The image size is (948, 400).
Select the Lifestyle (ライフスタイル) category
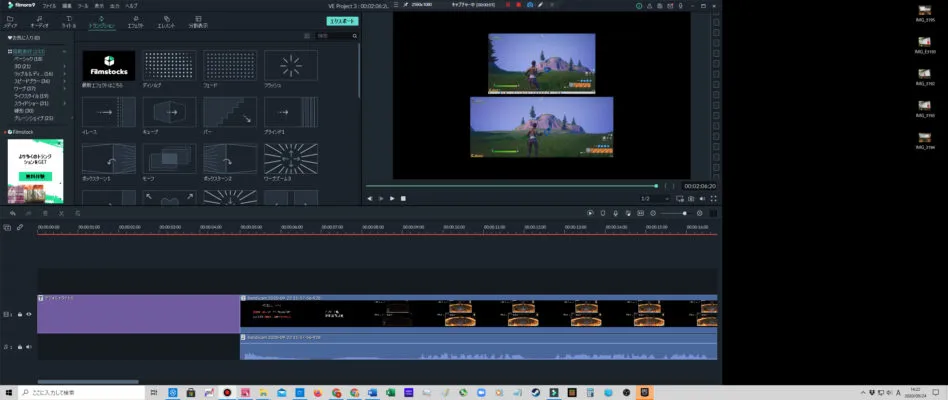point(31,95)
